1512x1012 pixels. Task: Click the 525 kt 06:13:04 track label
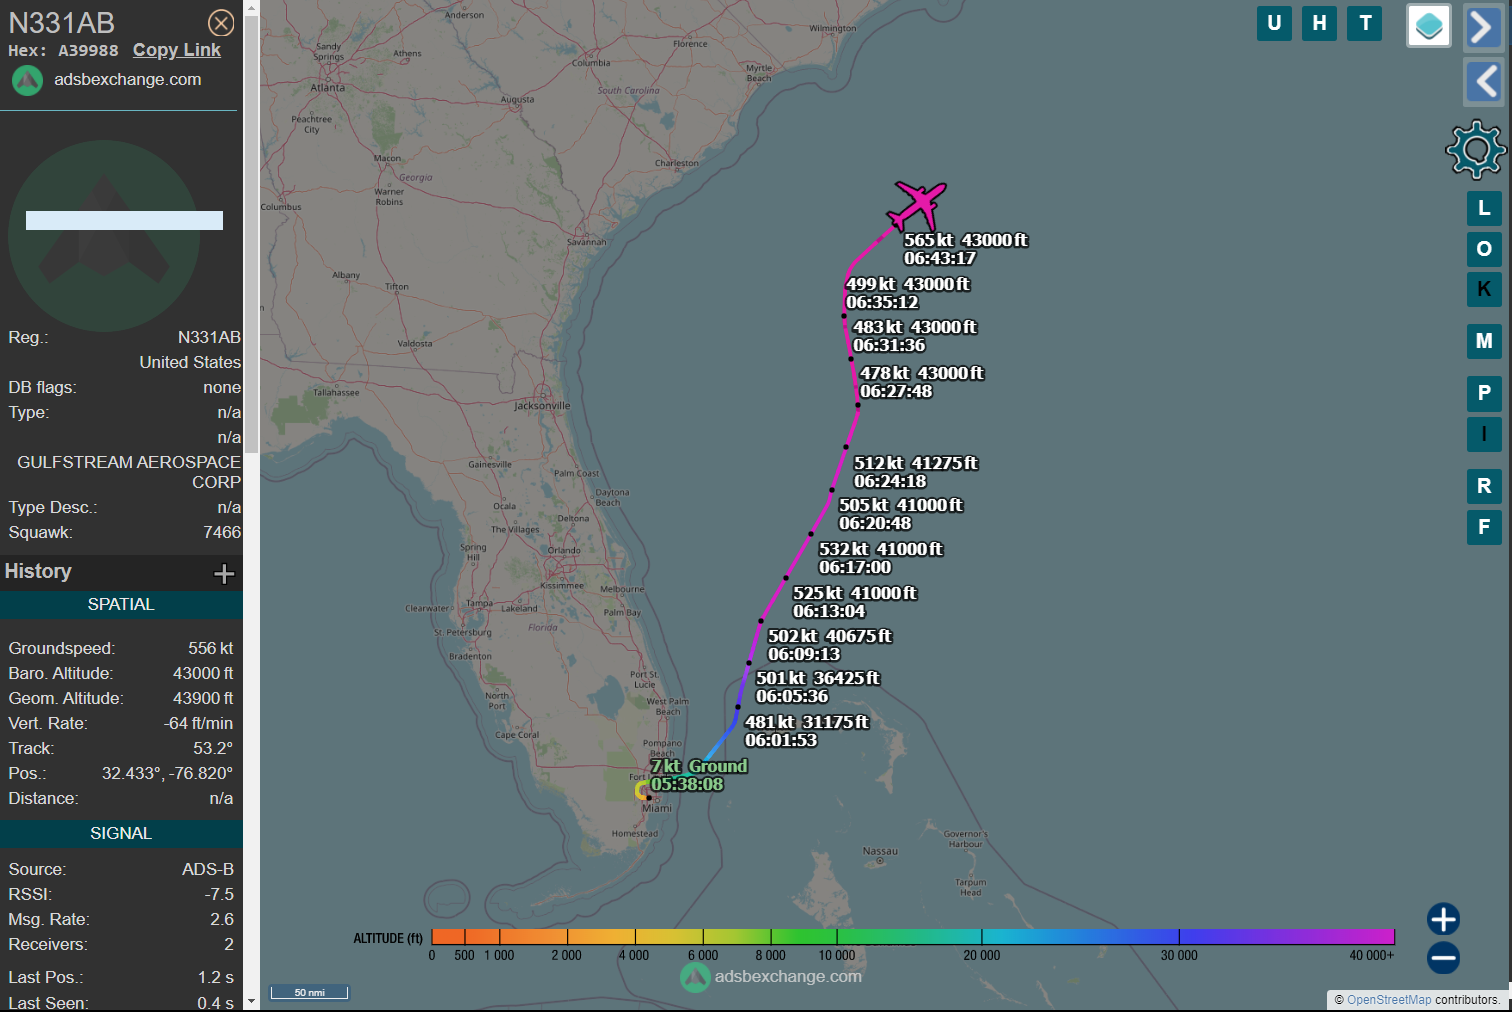click(855, 602)
